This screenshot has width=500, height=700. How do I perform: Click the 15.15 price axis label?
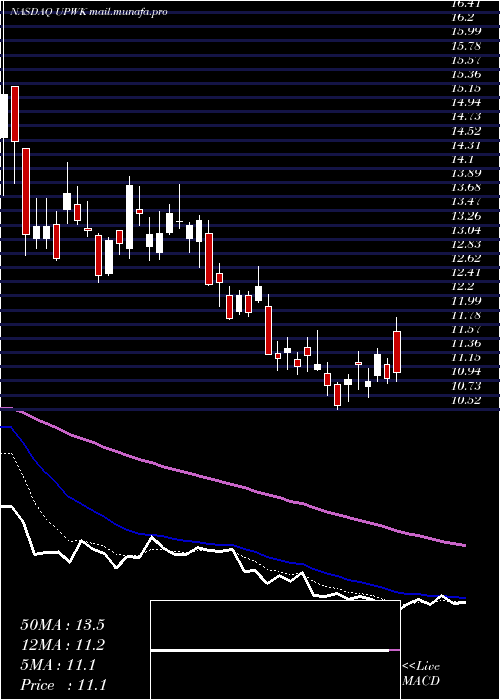(466, 88)
